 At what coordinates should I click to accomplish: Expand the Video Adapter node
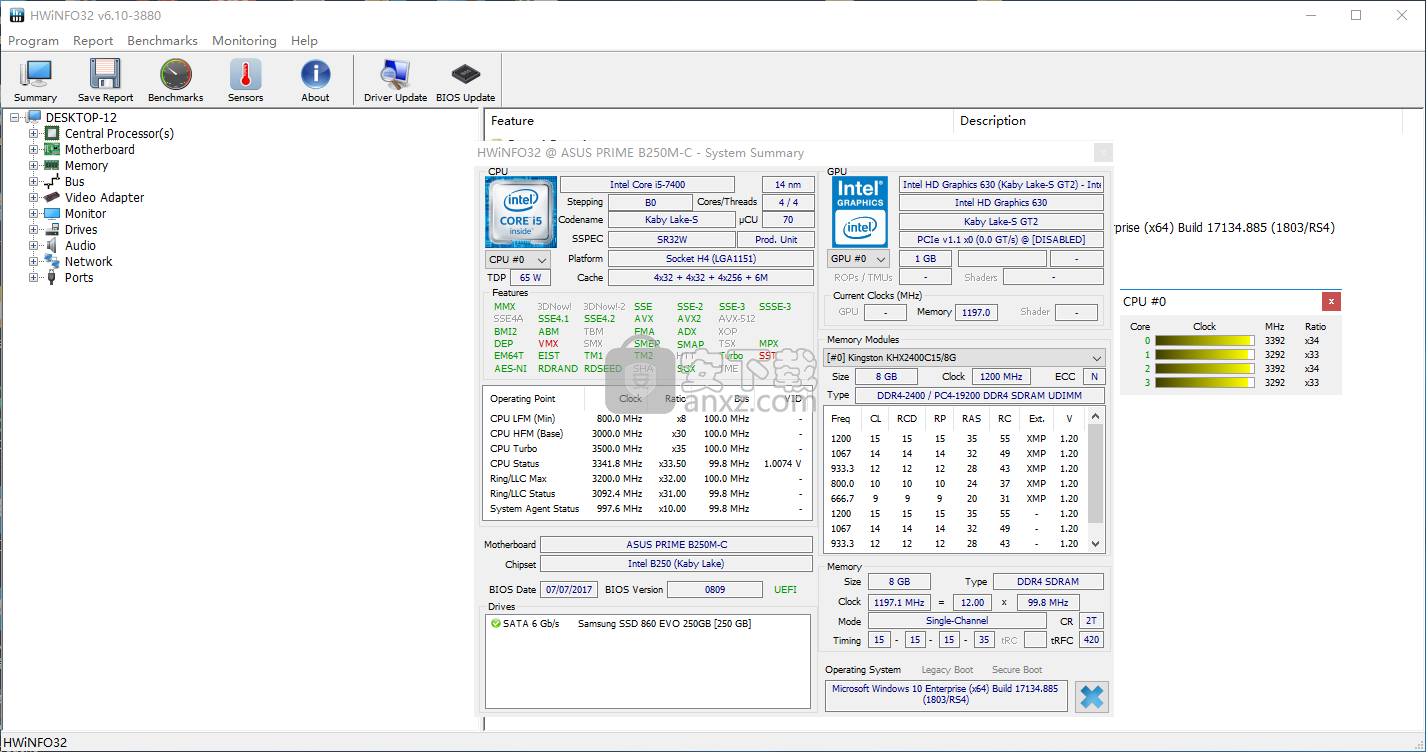point(34,197)
